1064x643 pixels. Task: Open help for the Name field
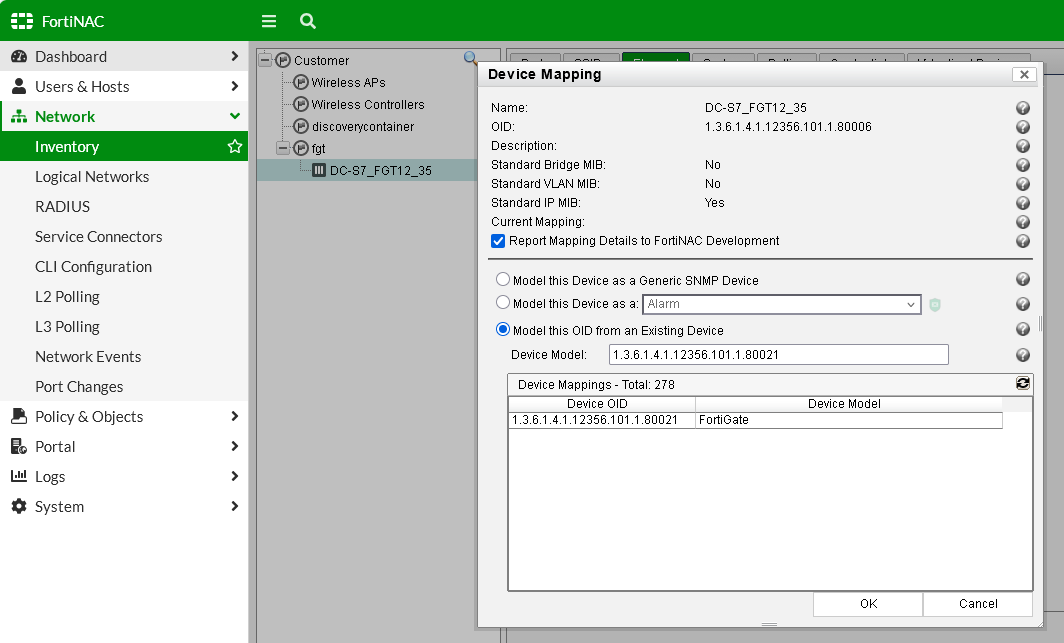(1023, 108)
